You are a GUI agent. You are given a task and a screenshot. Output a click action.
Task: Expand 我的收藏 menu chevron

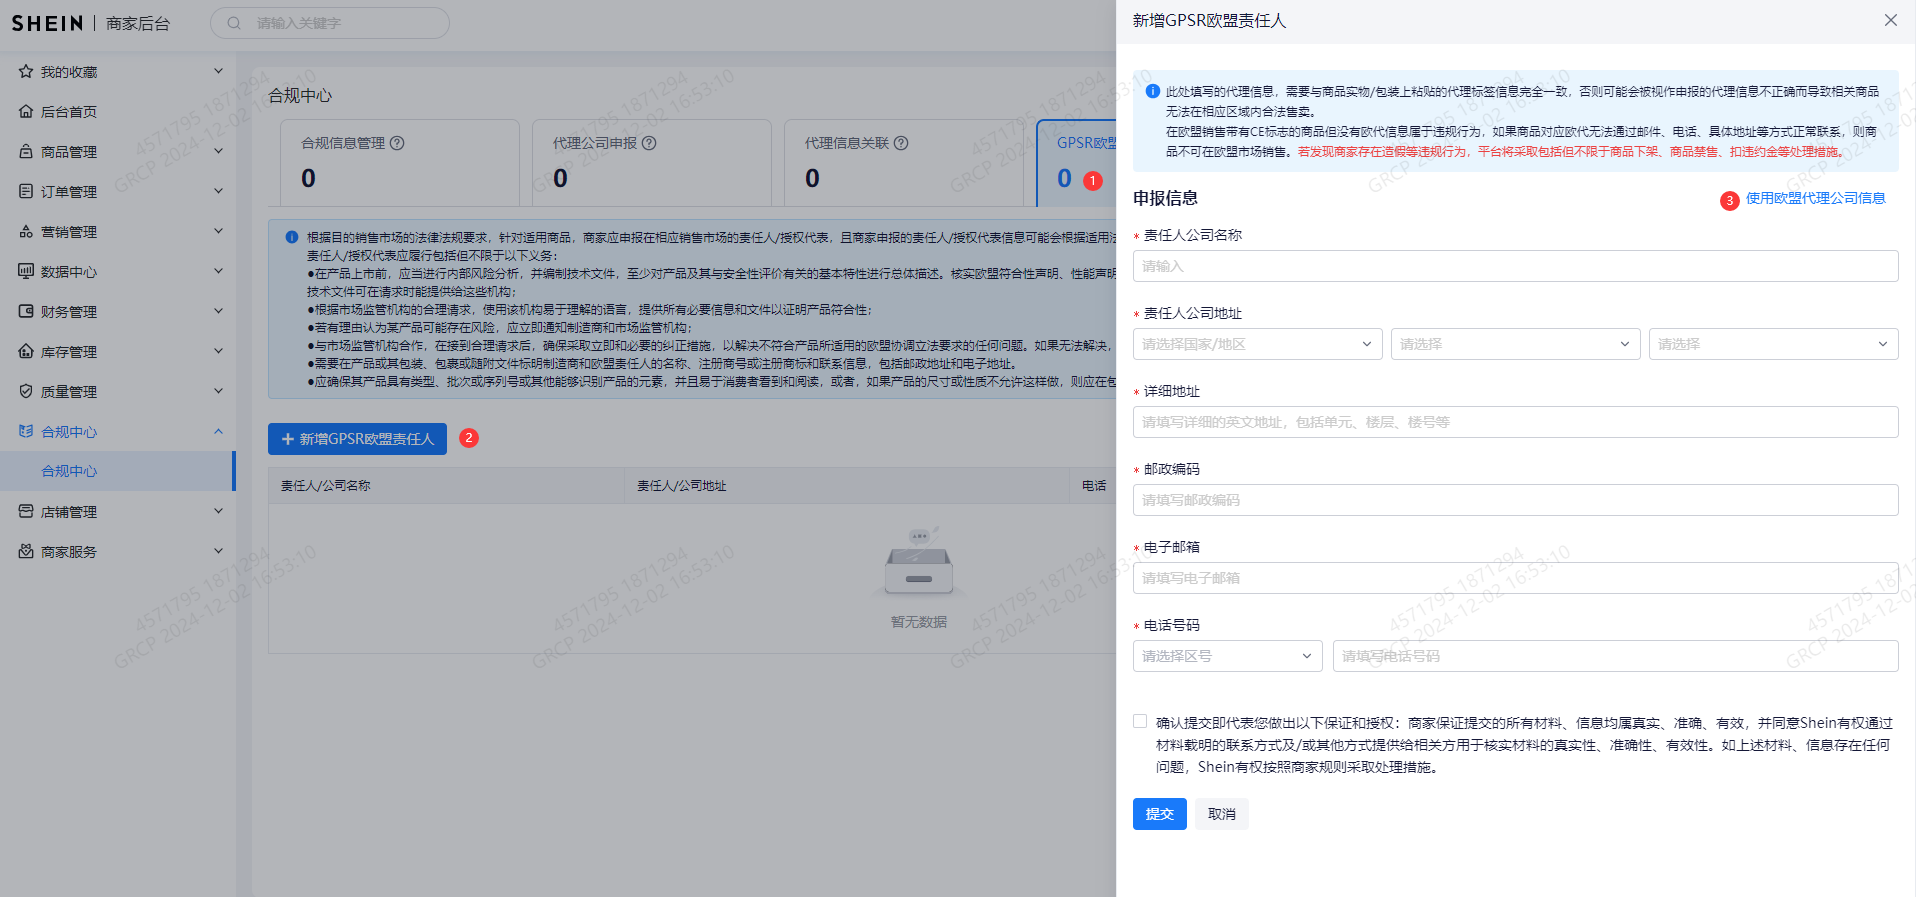(218, 71)
